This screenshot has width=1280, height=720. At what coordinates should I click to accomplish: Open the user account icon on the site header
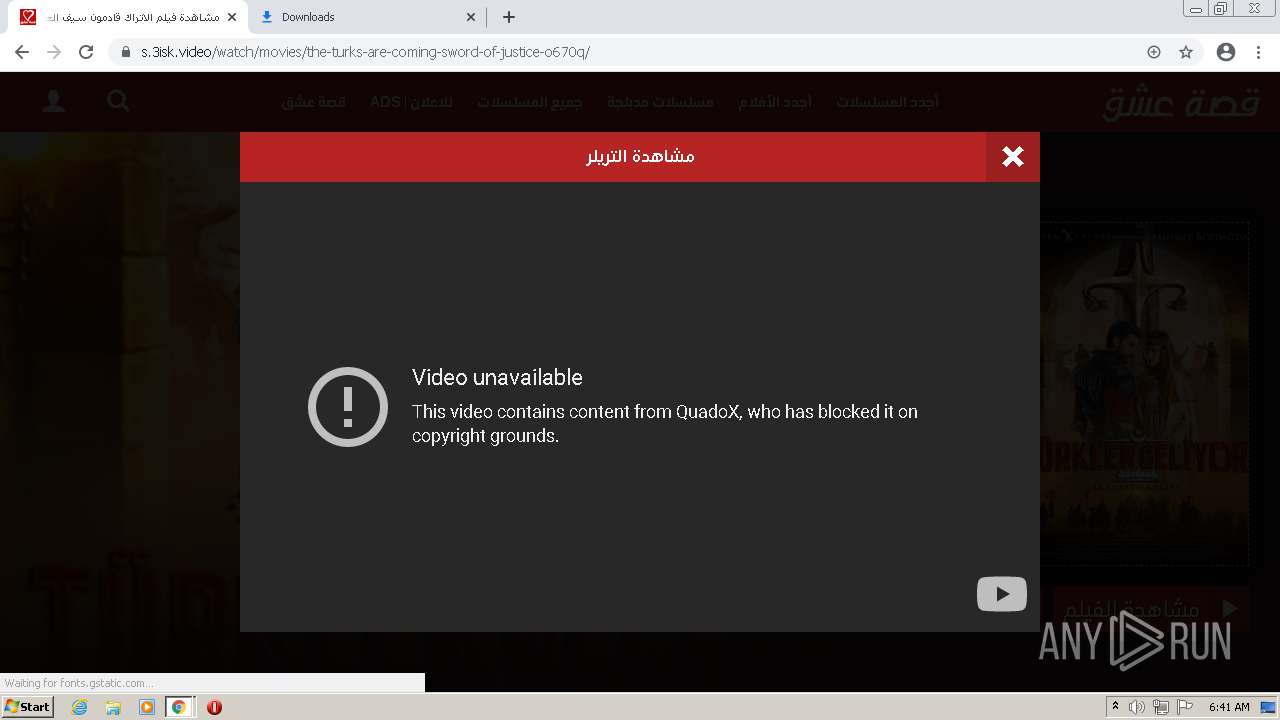[x=54, y=101]
